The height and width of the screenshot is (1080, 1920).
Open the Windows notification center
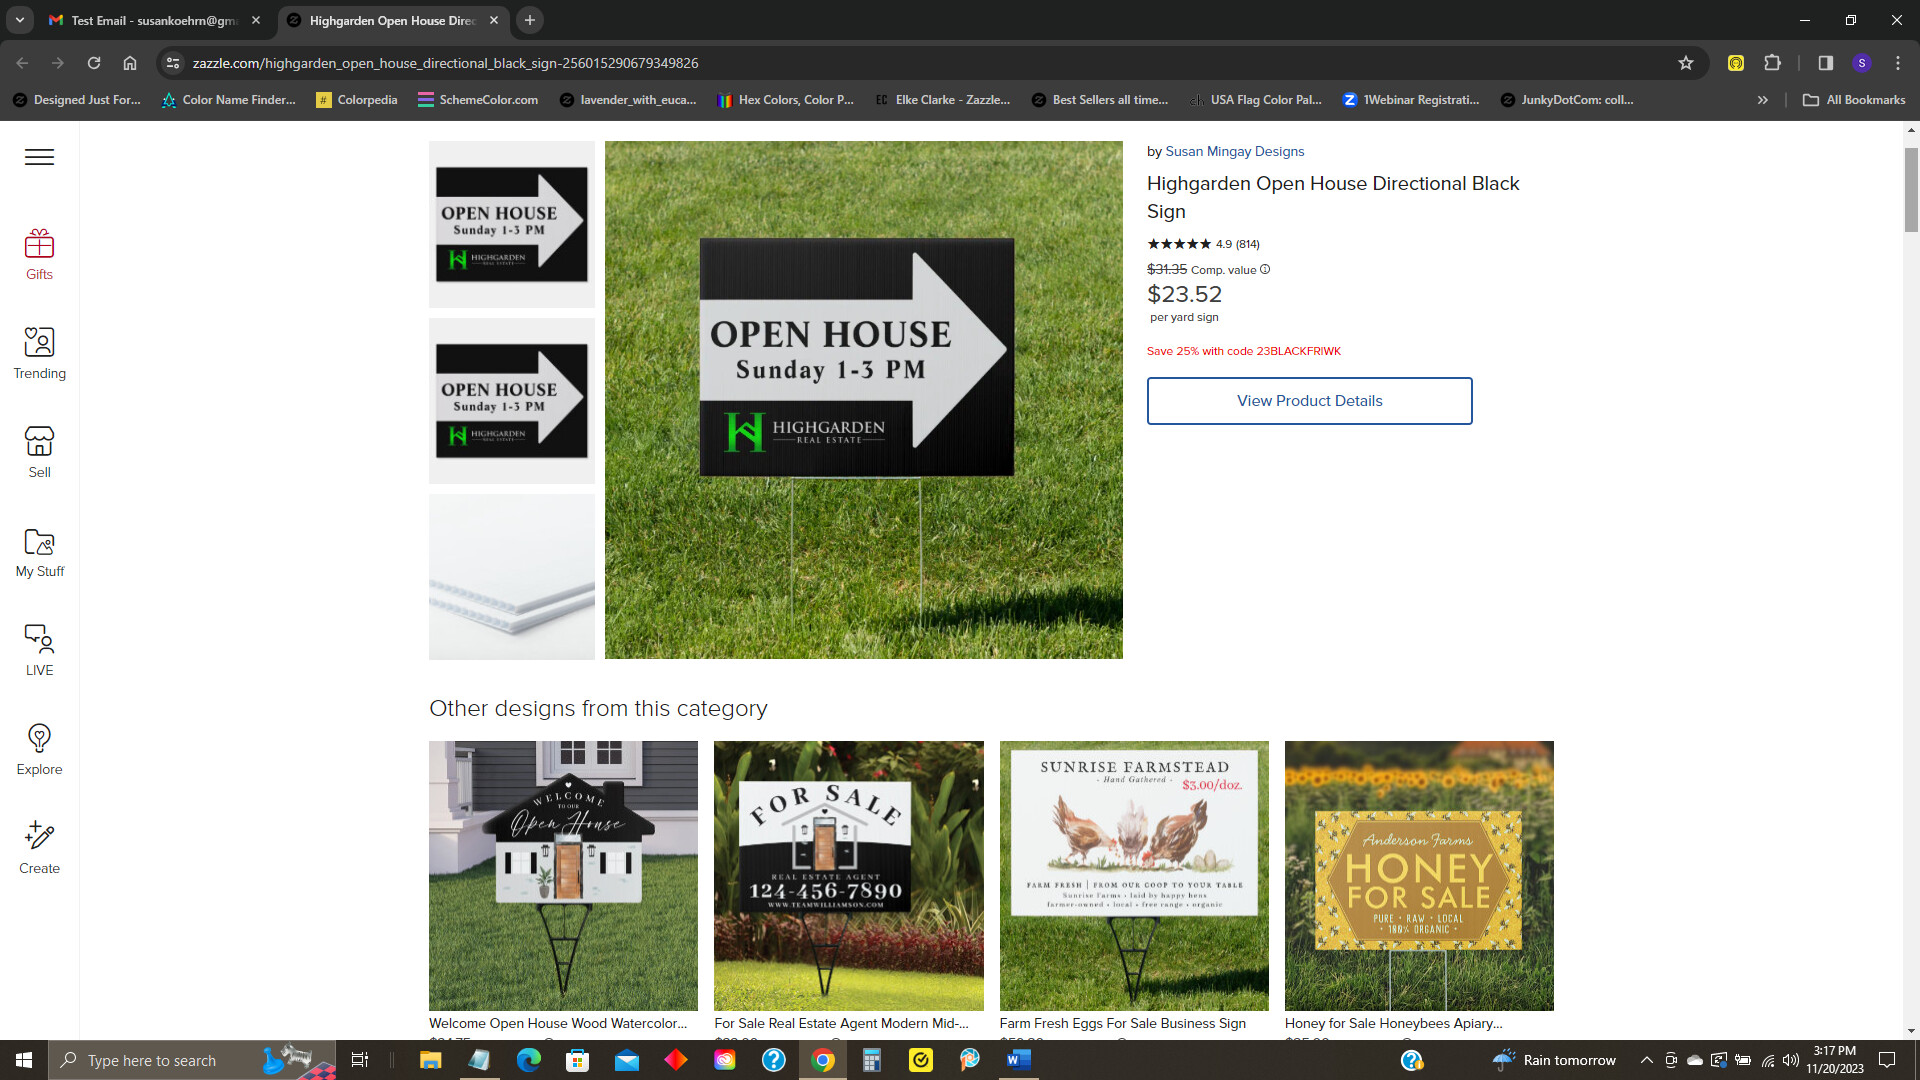tap(1887, 1060)
